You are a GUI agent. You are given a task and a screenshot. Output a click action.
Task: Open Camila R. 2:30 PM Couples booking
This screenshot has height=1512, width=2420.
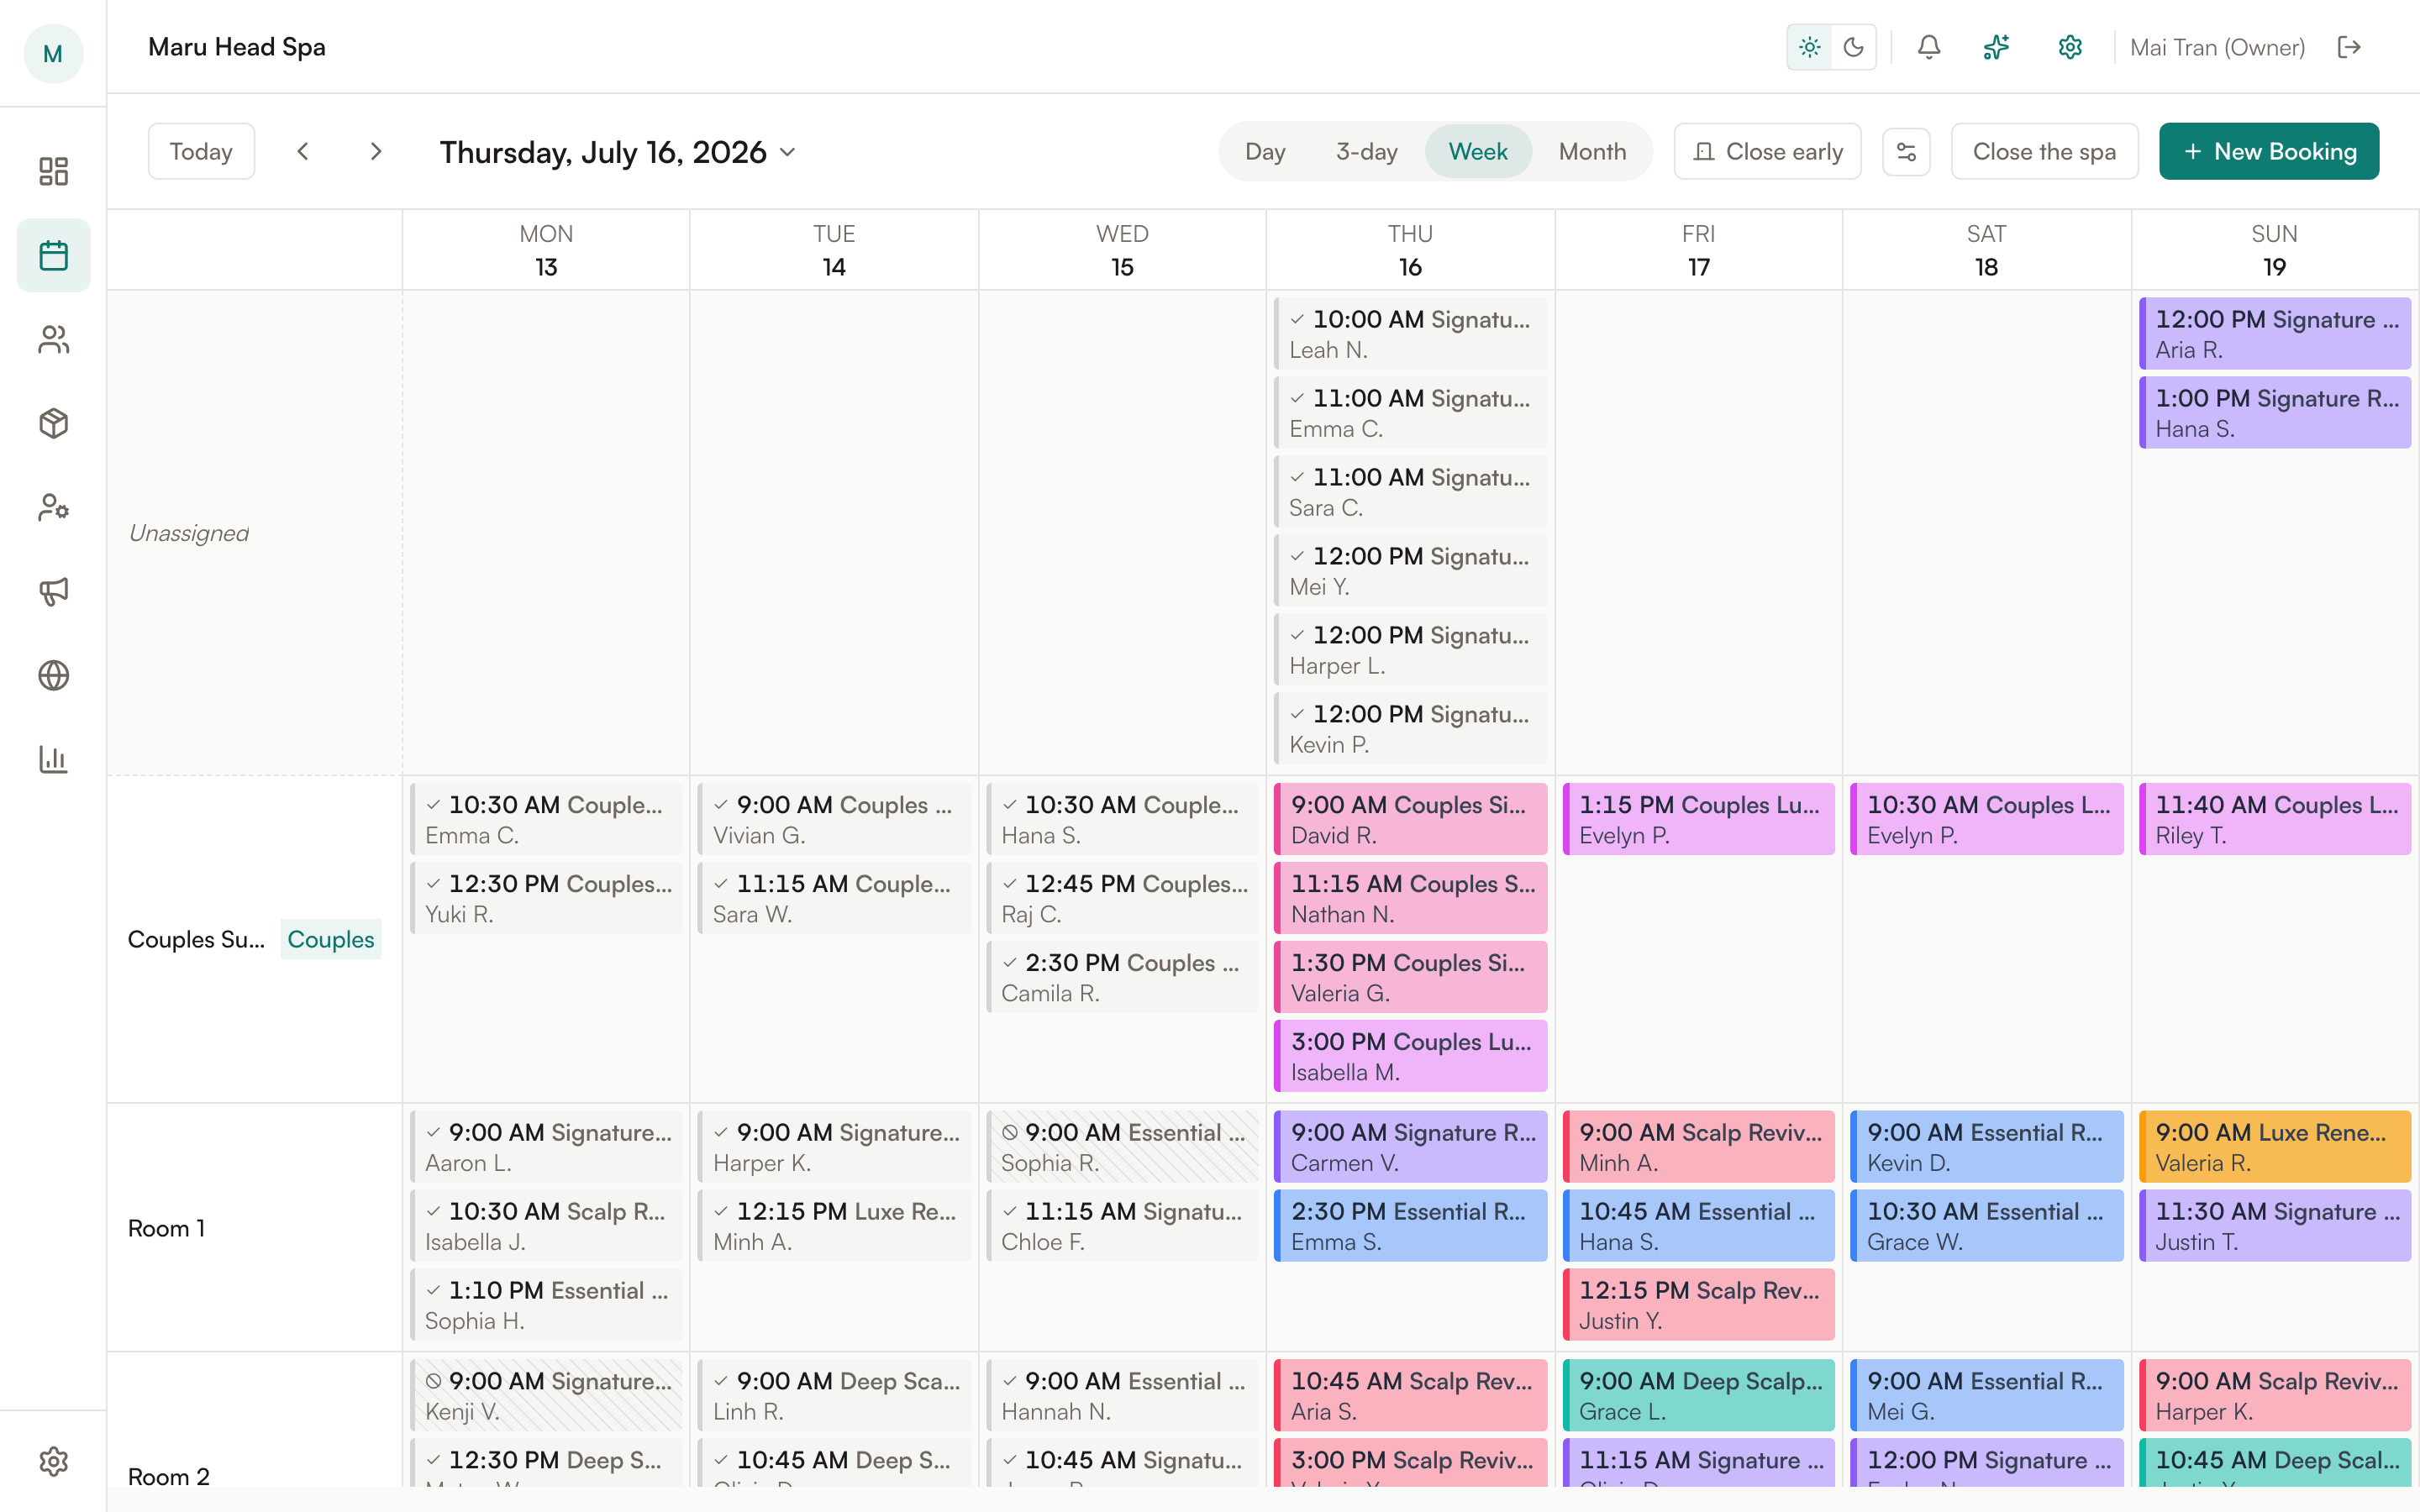(x=1122, y=977)
